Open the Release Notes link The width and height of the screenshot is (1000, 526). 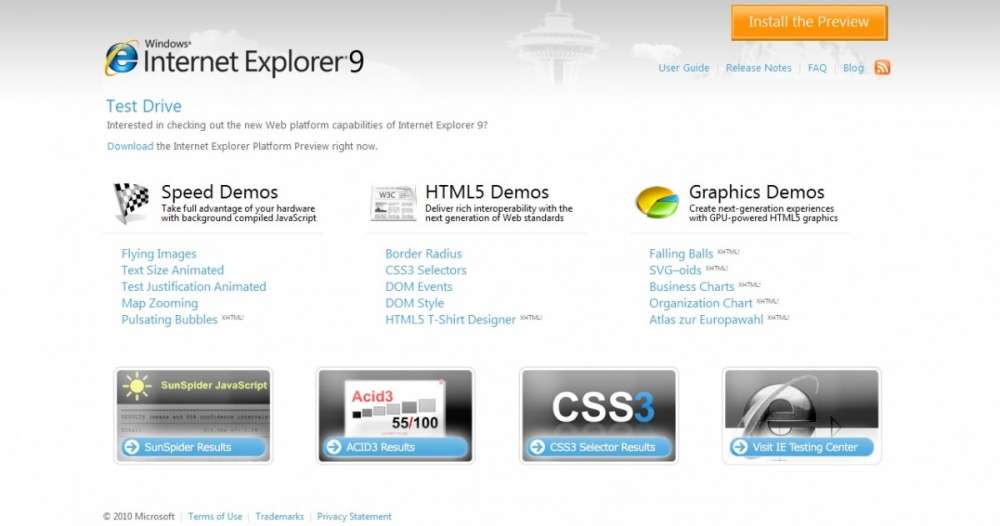[758, 68]
